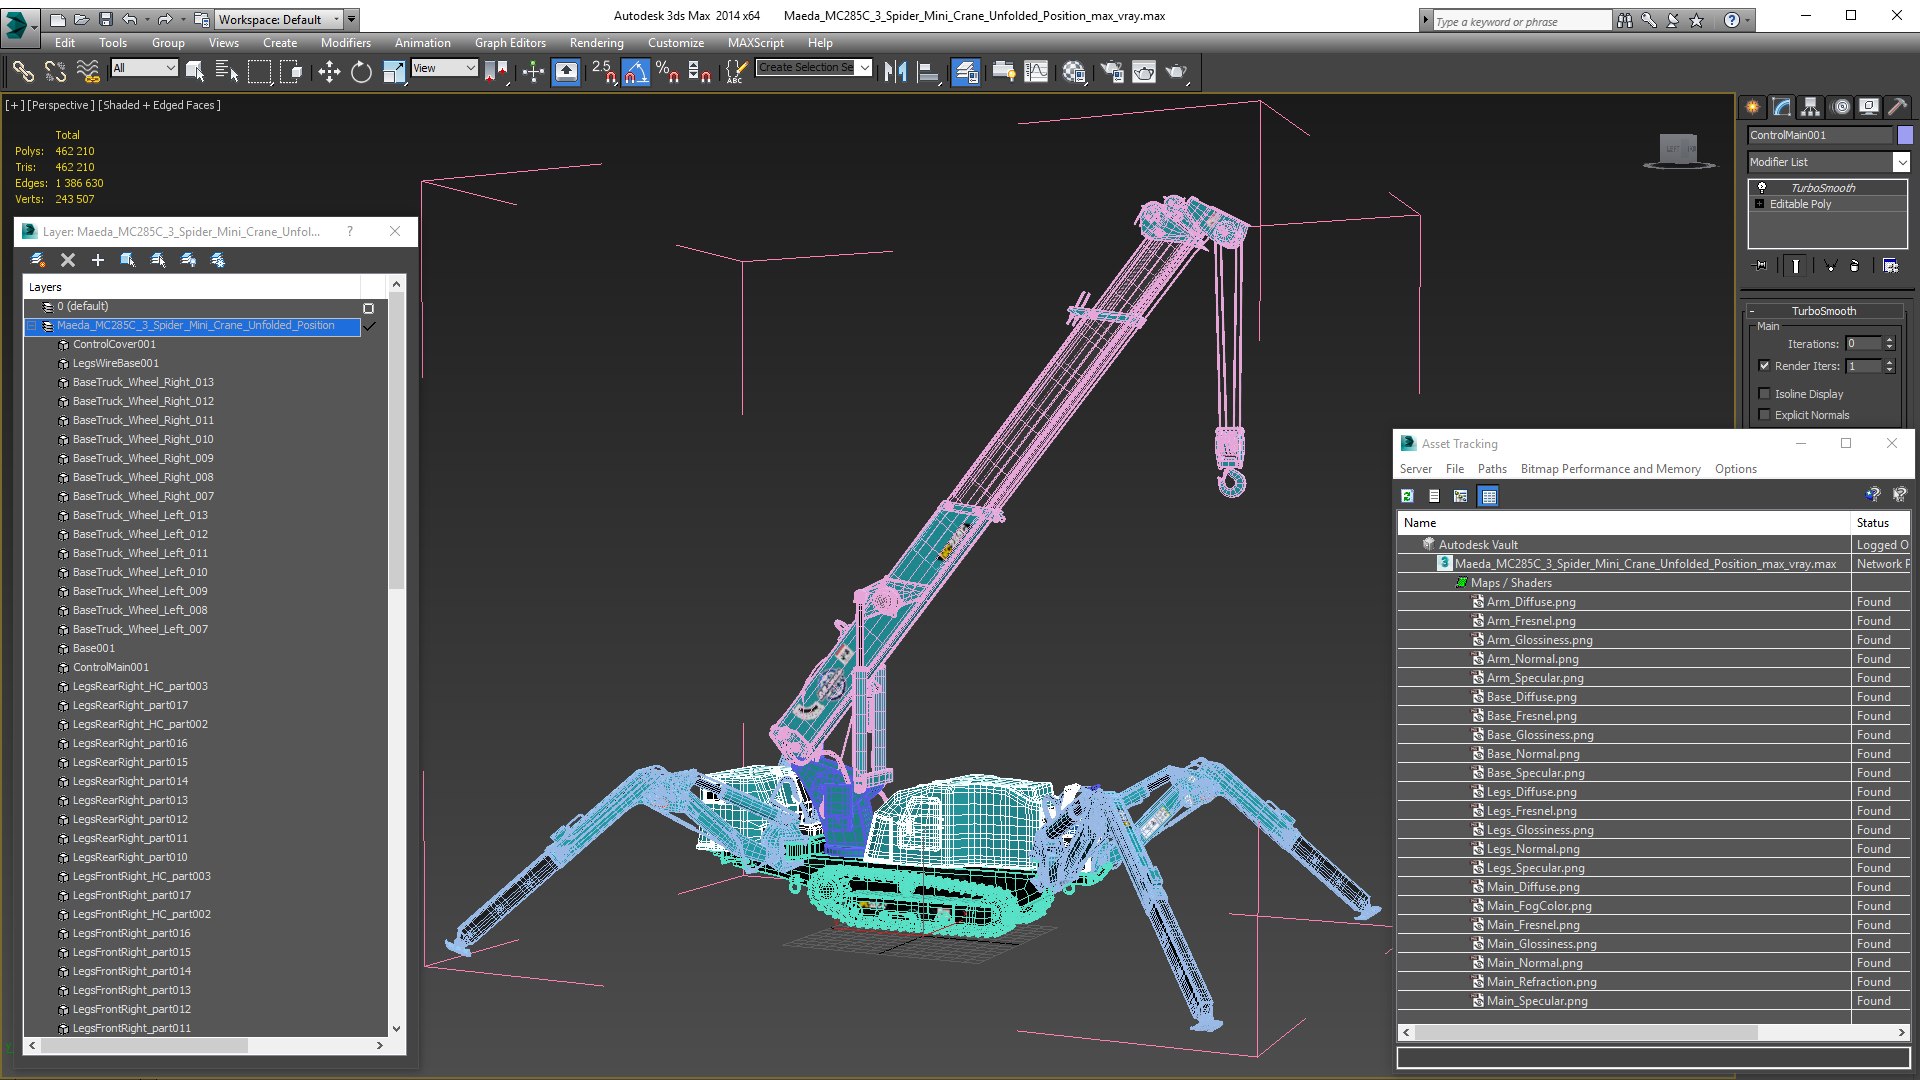Open the MAXScript menu
This screenshot has height=1080, width=1920.
(x=755, y=43)
